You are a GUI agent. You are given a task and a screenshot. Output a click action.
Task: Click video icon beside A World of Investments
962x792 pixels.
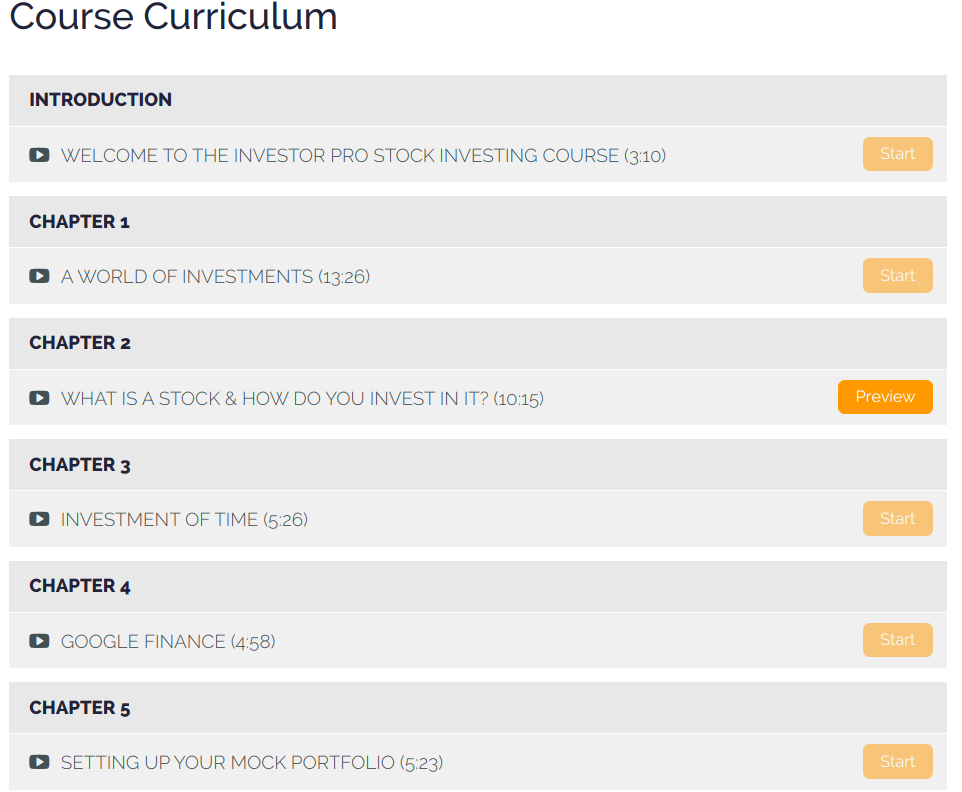pyautogui.click(x=39, y=276)
